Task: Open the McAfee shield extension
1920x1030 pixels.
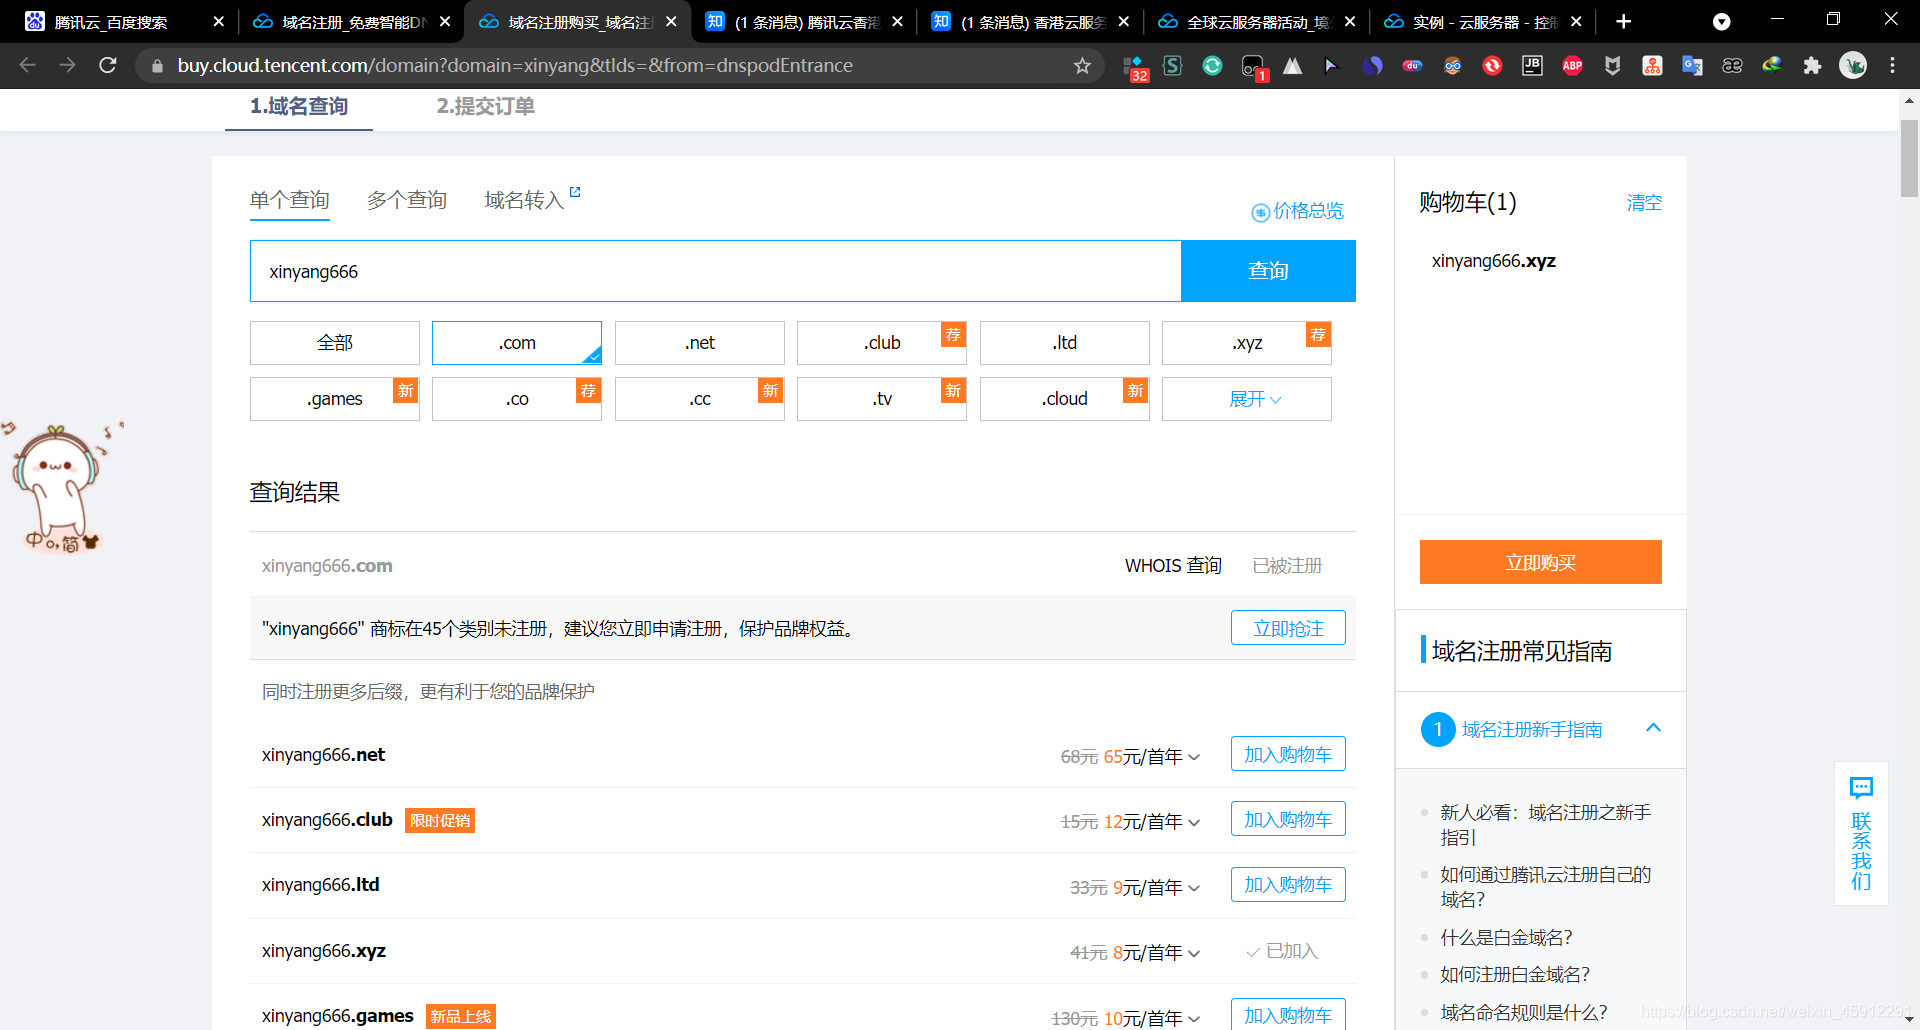Action: pos(1612,65)
